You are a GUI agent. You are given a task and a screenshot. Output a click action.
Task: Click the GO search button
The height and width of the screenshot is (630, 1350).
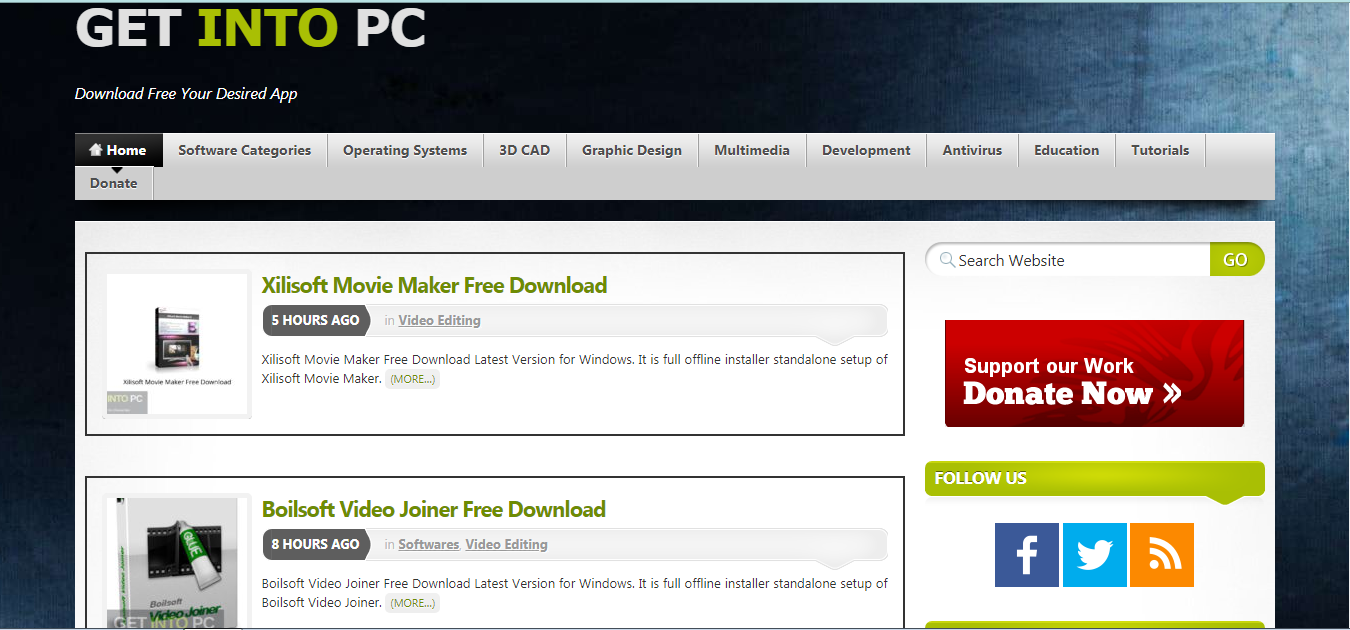click(1236, 260)
